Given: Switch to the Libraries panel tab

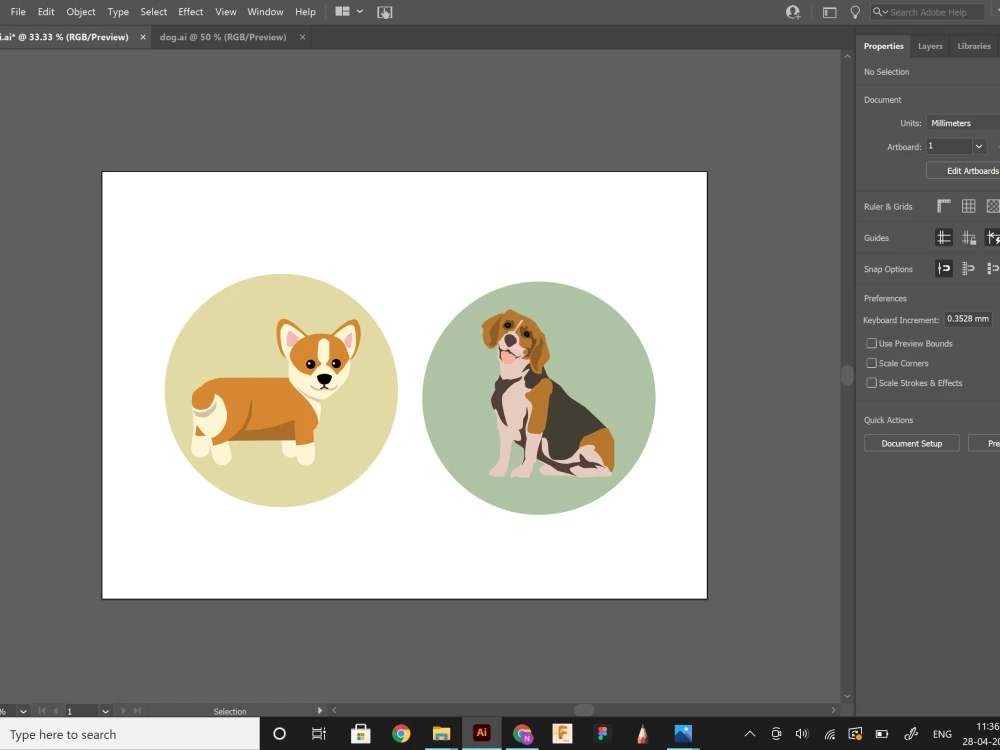Looking at the screenshot, I should [974, 46].
